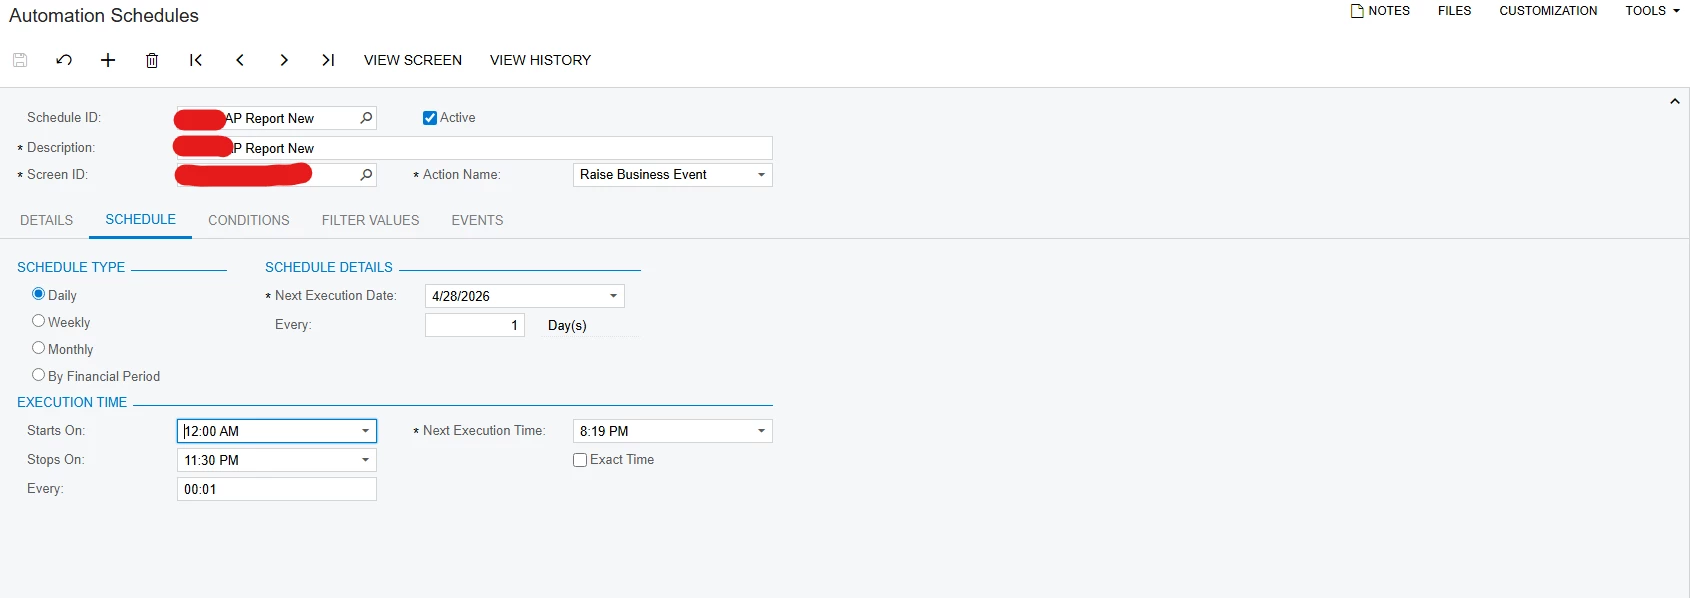Switch to SCHEDULE tab
Image resolution: width=1690 pixels, height=598 pixels.
[x=141, y=219]
